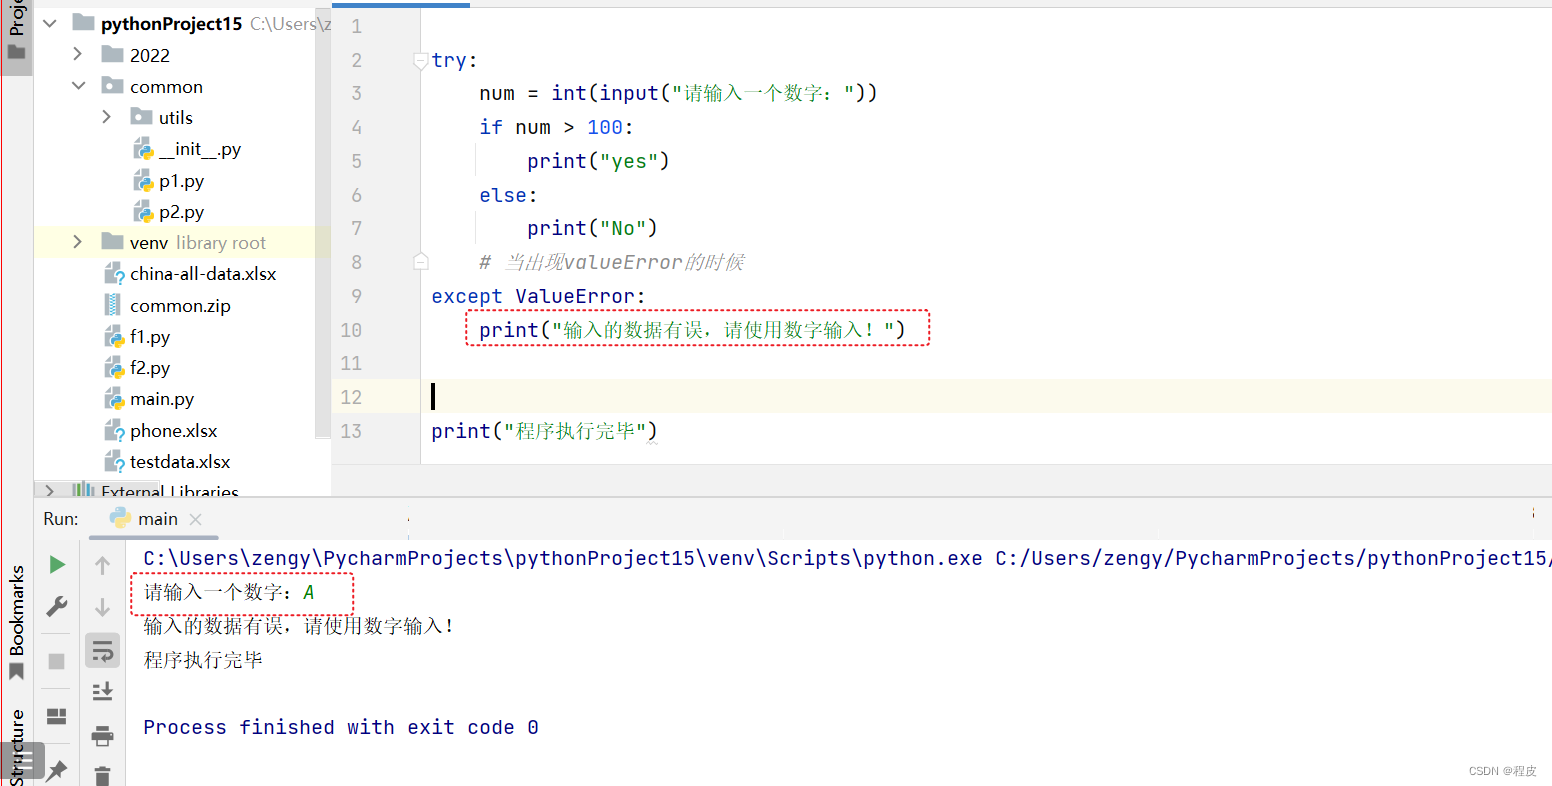Collapse the pythonProject15 root folder
Screen dimensions: 1552x786
coord(50,24)
